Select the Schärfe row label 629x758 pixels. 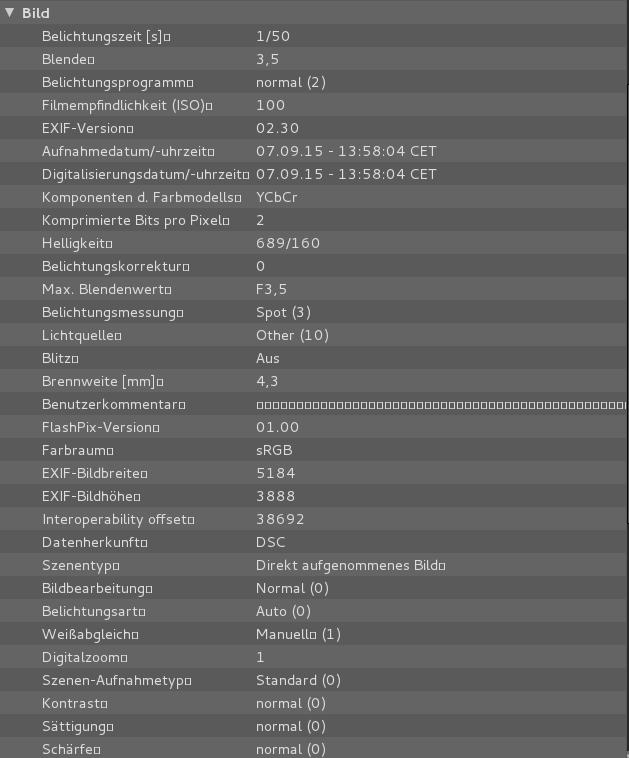click(70, 749)
